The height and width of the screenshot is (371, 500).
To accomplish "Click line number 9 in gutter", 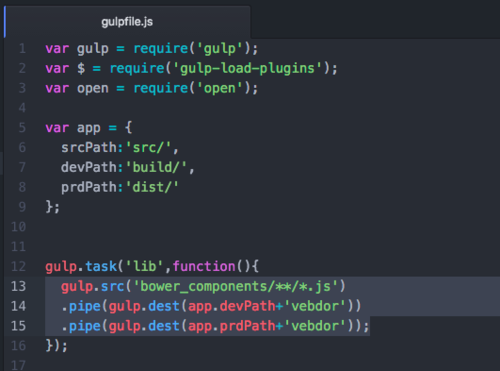I will [x=22, y=207].
